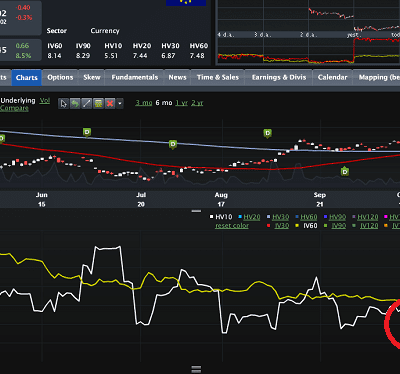Click the splitter handle below volatility chart
Image resolution: width=400 pixels, height=374 pixels.
[x=196, y=369]
